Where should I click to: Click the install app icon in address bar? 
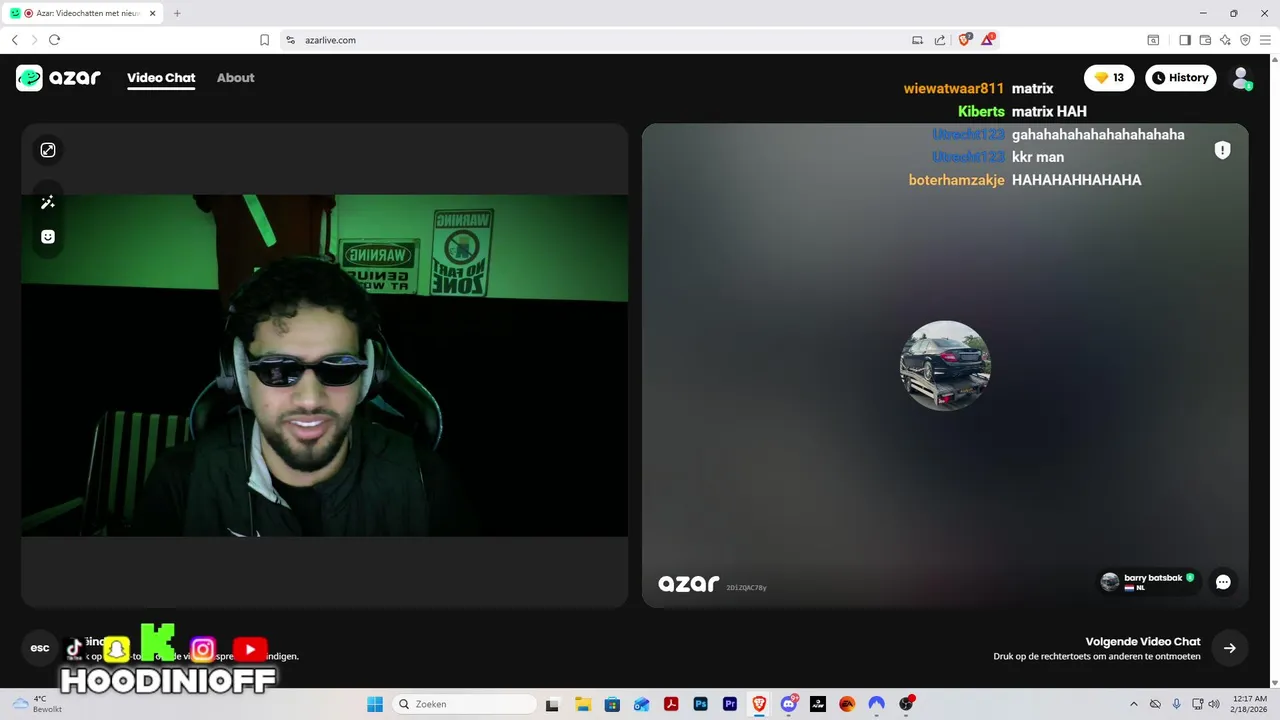pos(917,40)
